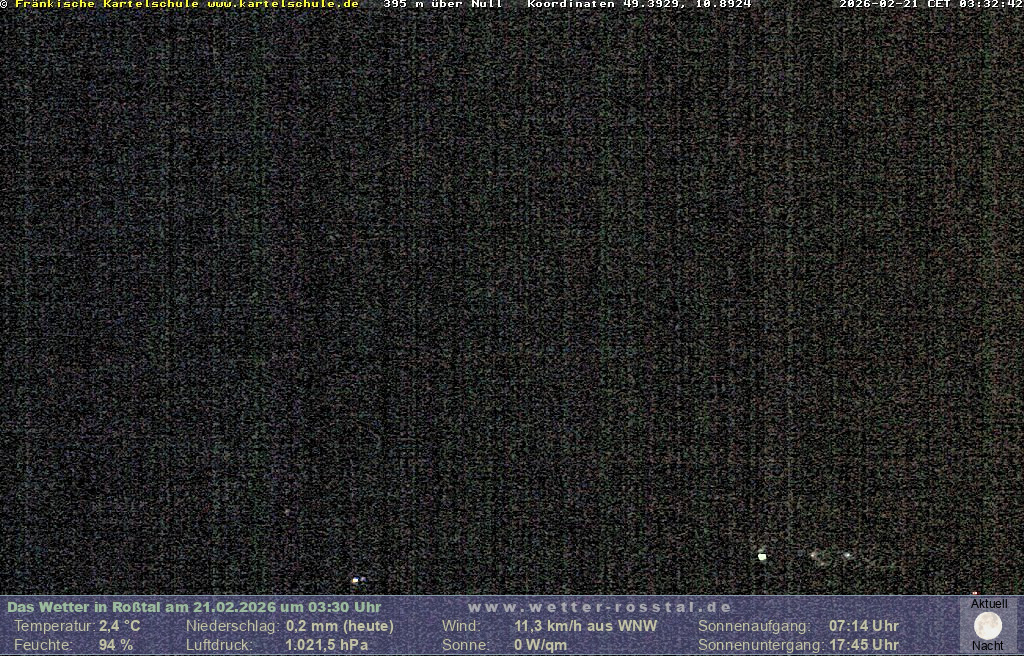The height and width of the screenshot is (656, 1024).
Task: Click the Koordinaten 49.3929, 10.8924 text
Action: coord(639,4)
